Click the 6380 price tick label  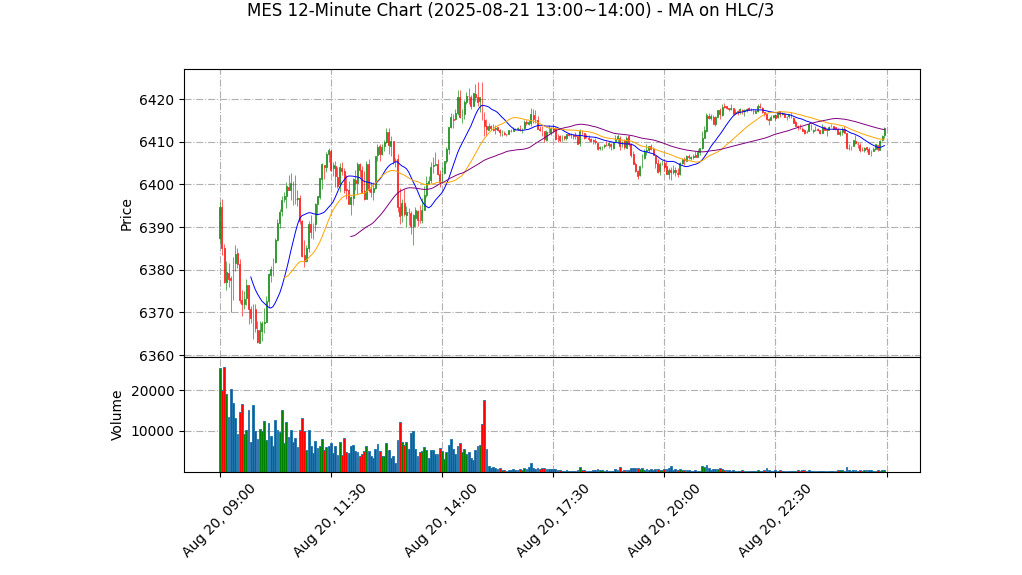(156, 271)
